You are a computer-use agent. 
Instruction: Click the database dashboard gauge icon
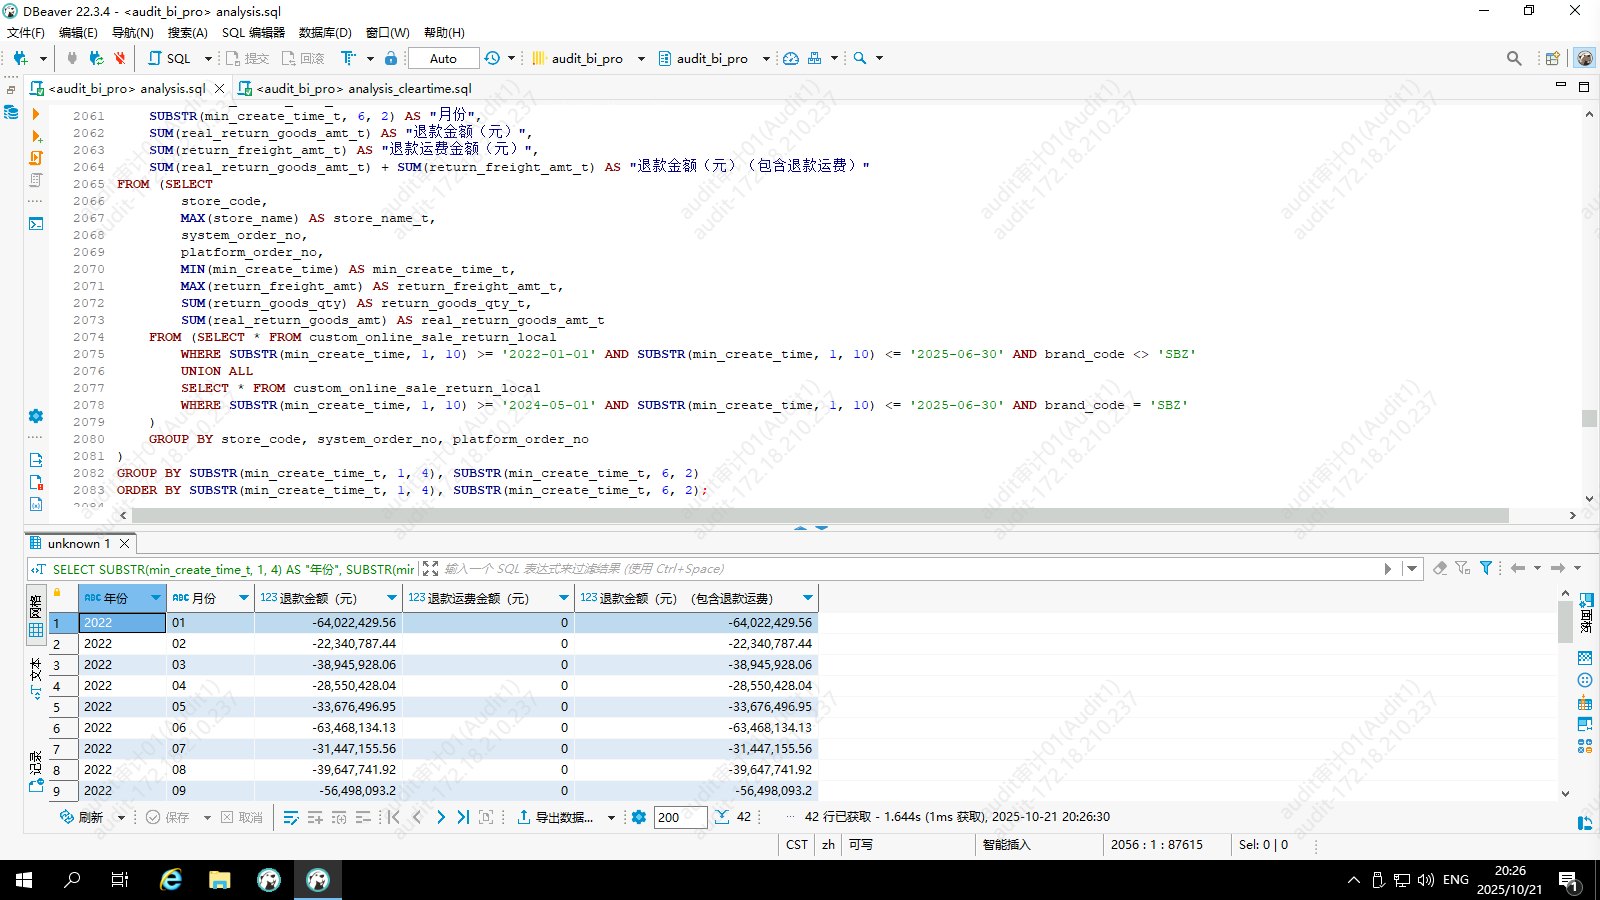tap(790, 58)
